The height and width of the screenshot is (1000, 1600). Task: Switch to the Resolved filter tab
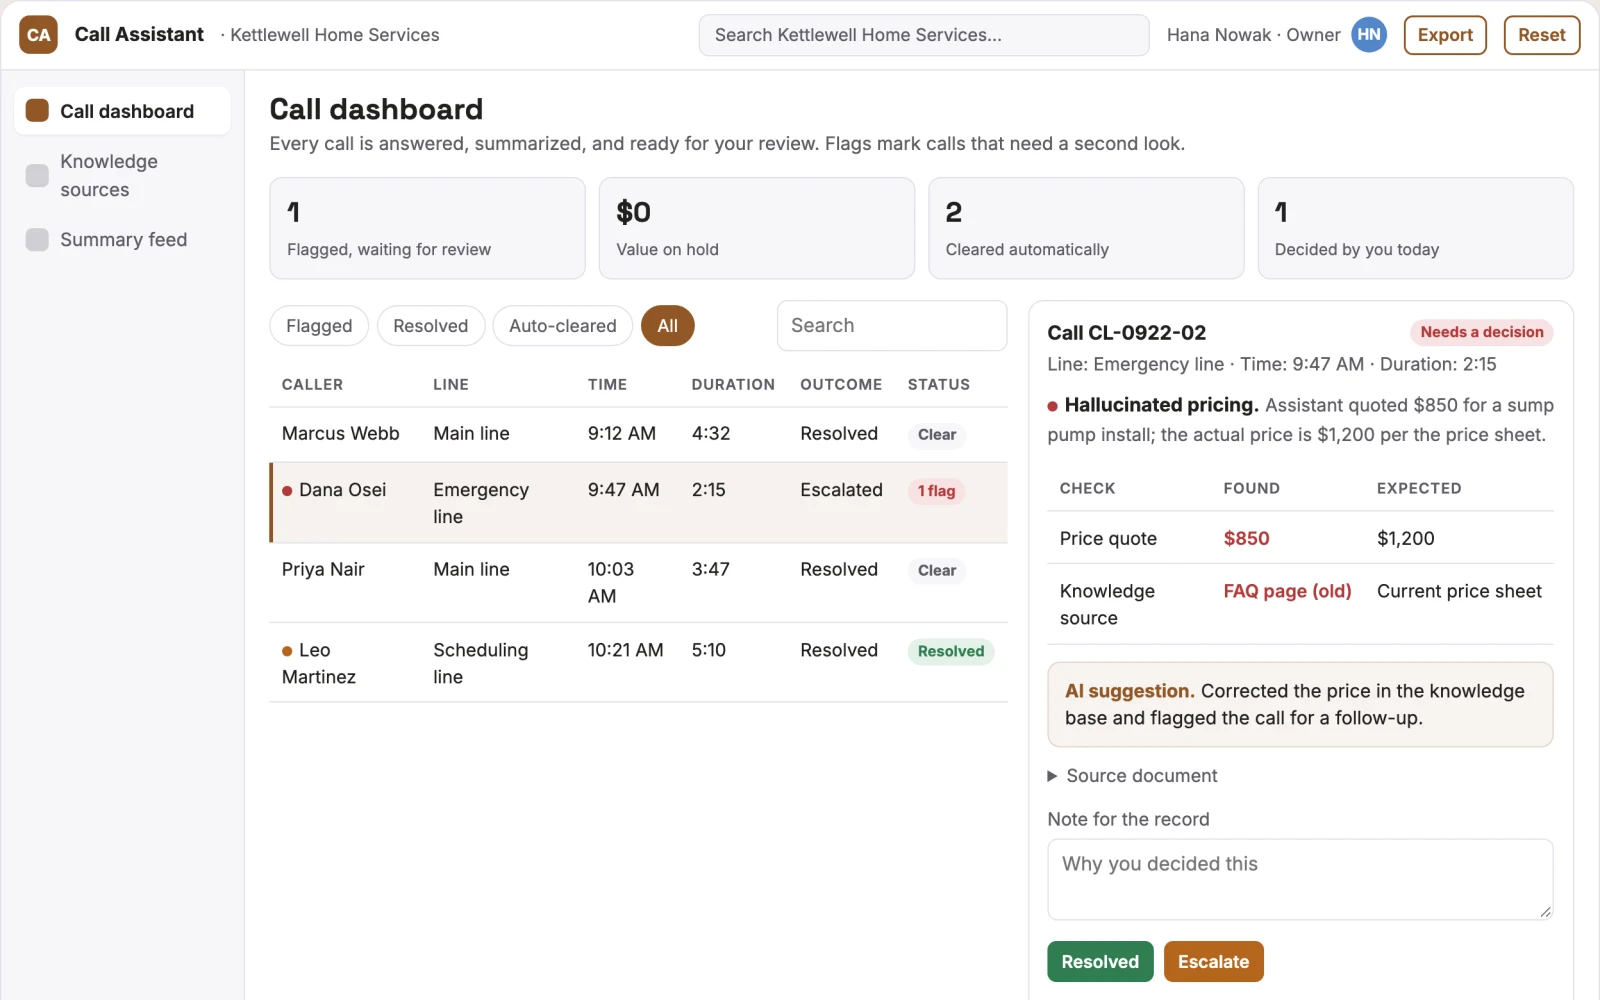430,326
